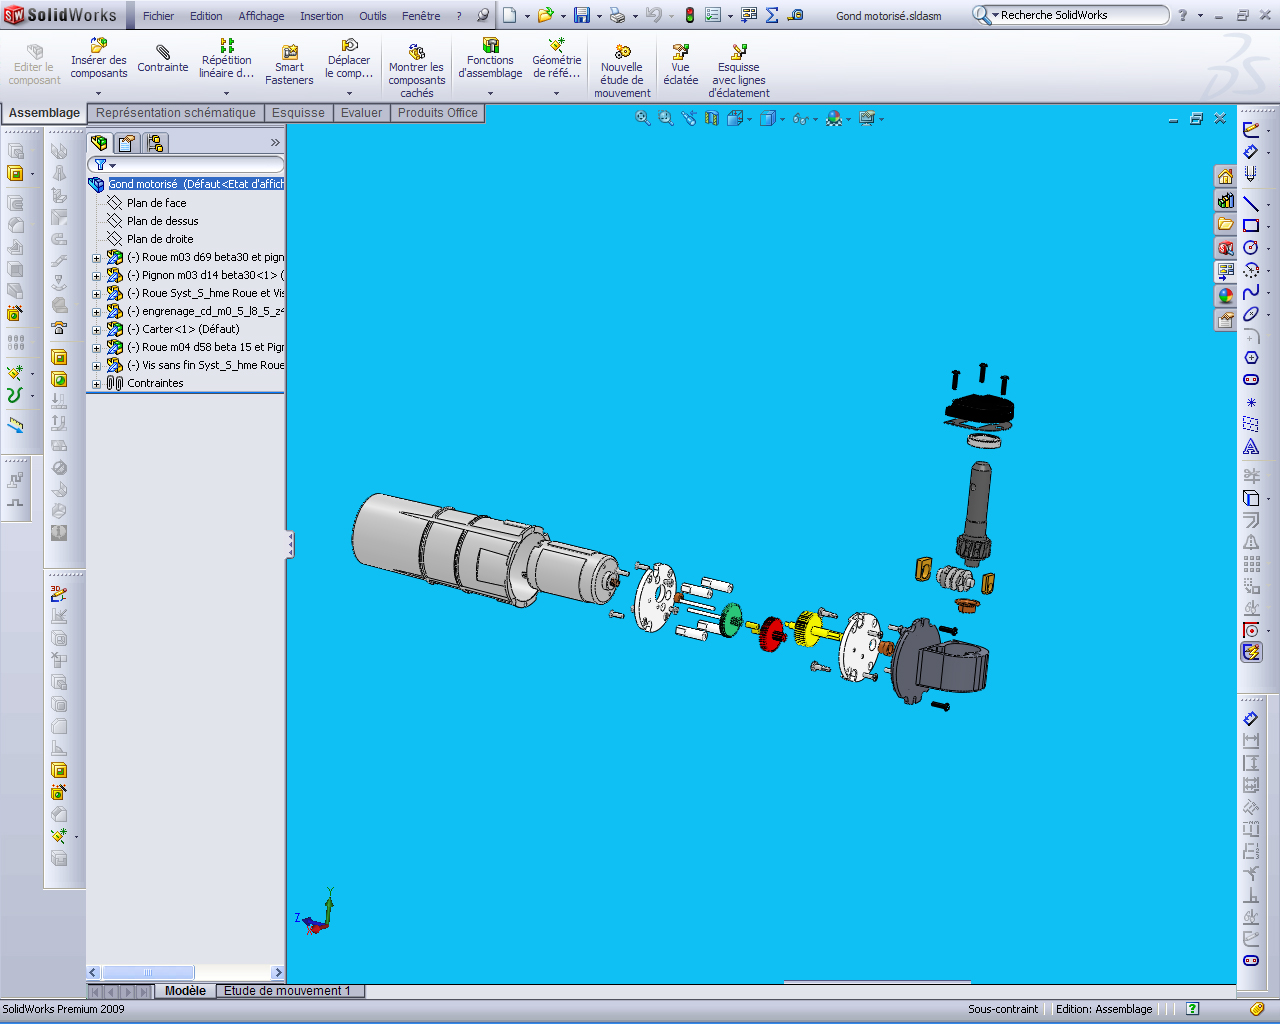Open the filter dropdown in feature tree
Image resolution: width=1280 pixels, height=1024 pixels.
pos(113,165)
